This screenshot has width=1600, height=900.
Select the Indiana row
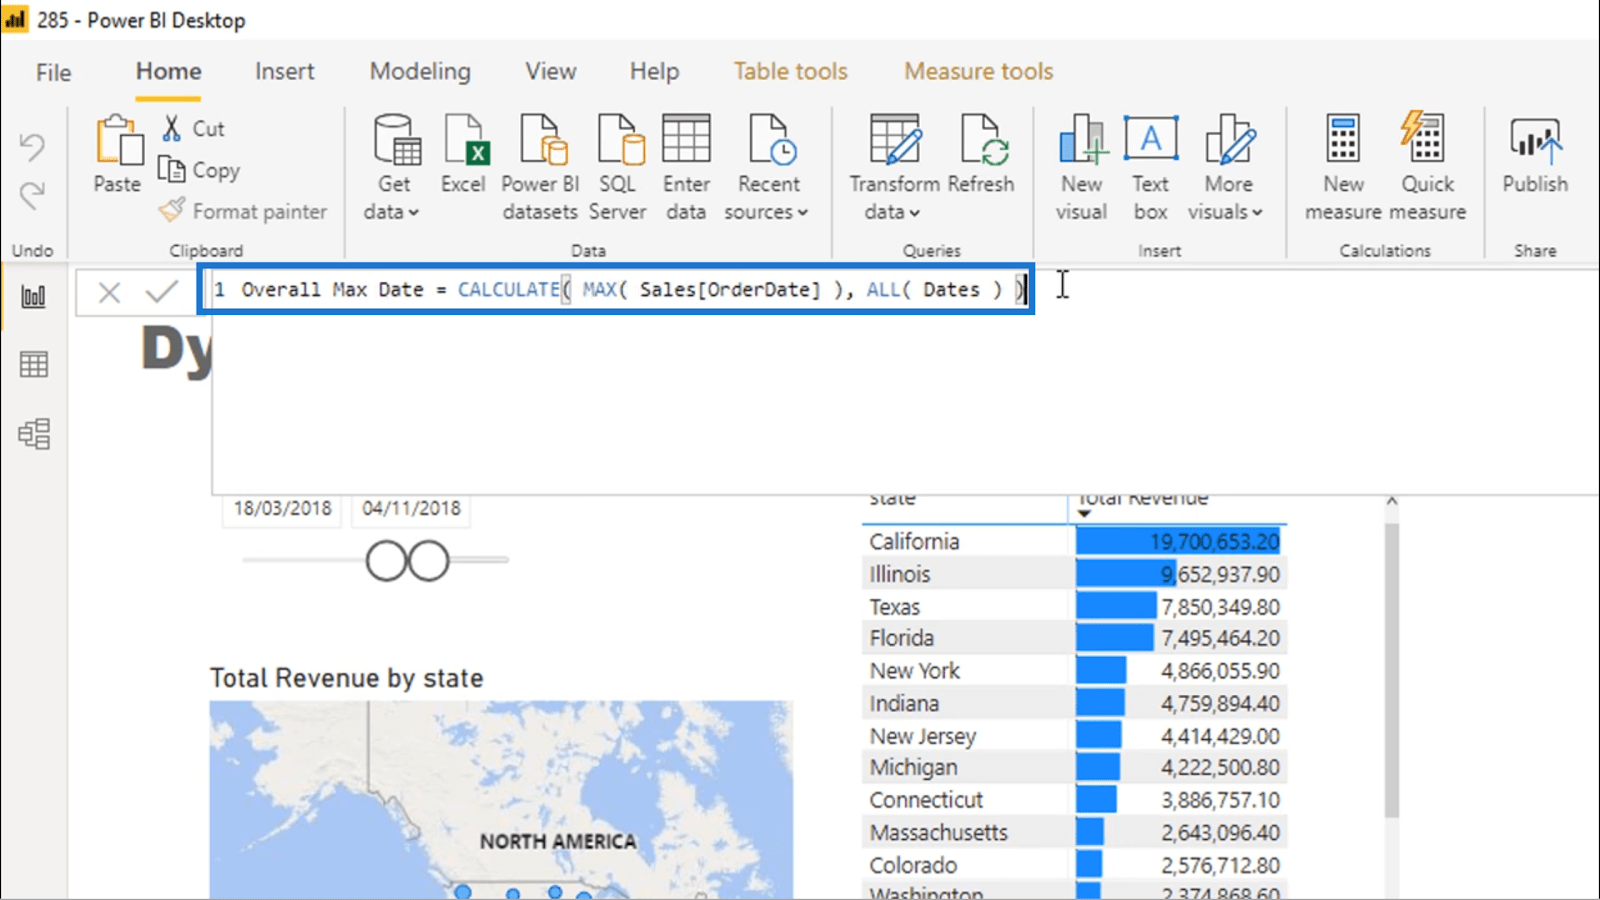pos(1074,704)
